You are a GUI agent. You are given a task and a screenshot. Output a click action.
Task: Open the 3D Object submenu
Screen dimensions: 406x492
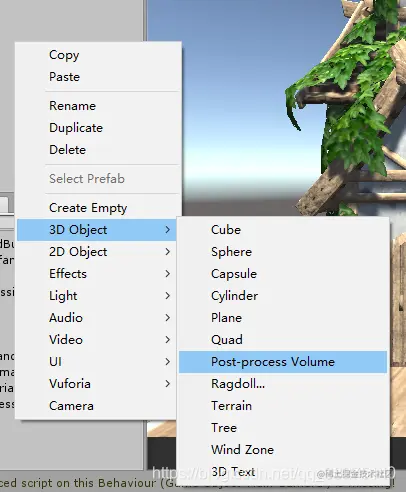tap(97, 230)
